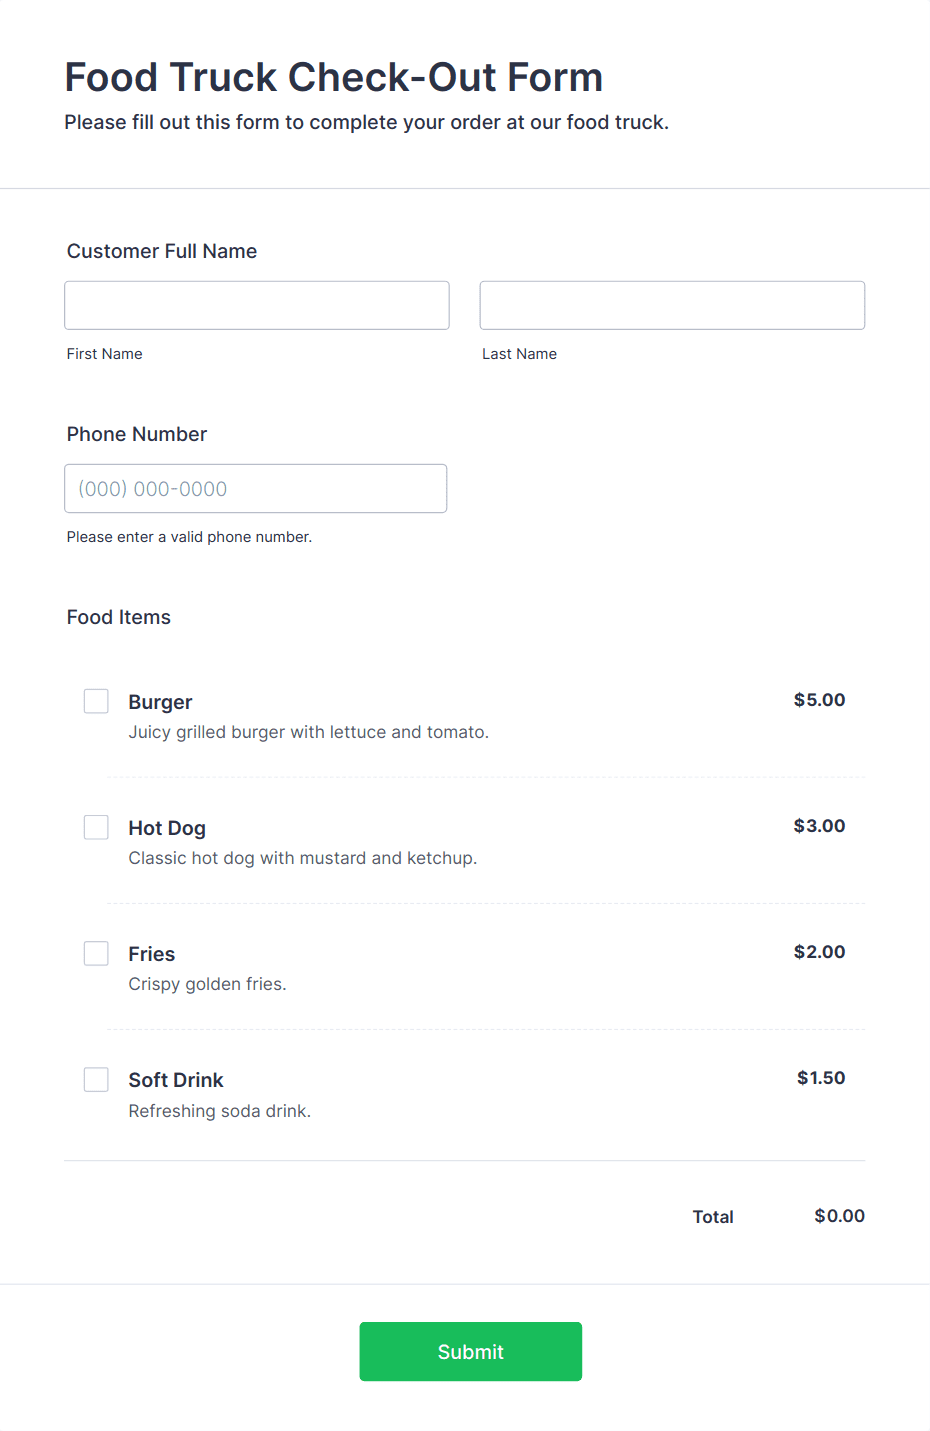Image resolution: width=930 pixels, height=1431 pixels.
Task: Tick the Hot Dog checkbox
Action: (96, 827)
